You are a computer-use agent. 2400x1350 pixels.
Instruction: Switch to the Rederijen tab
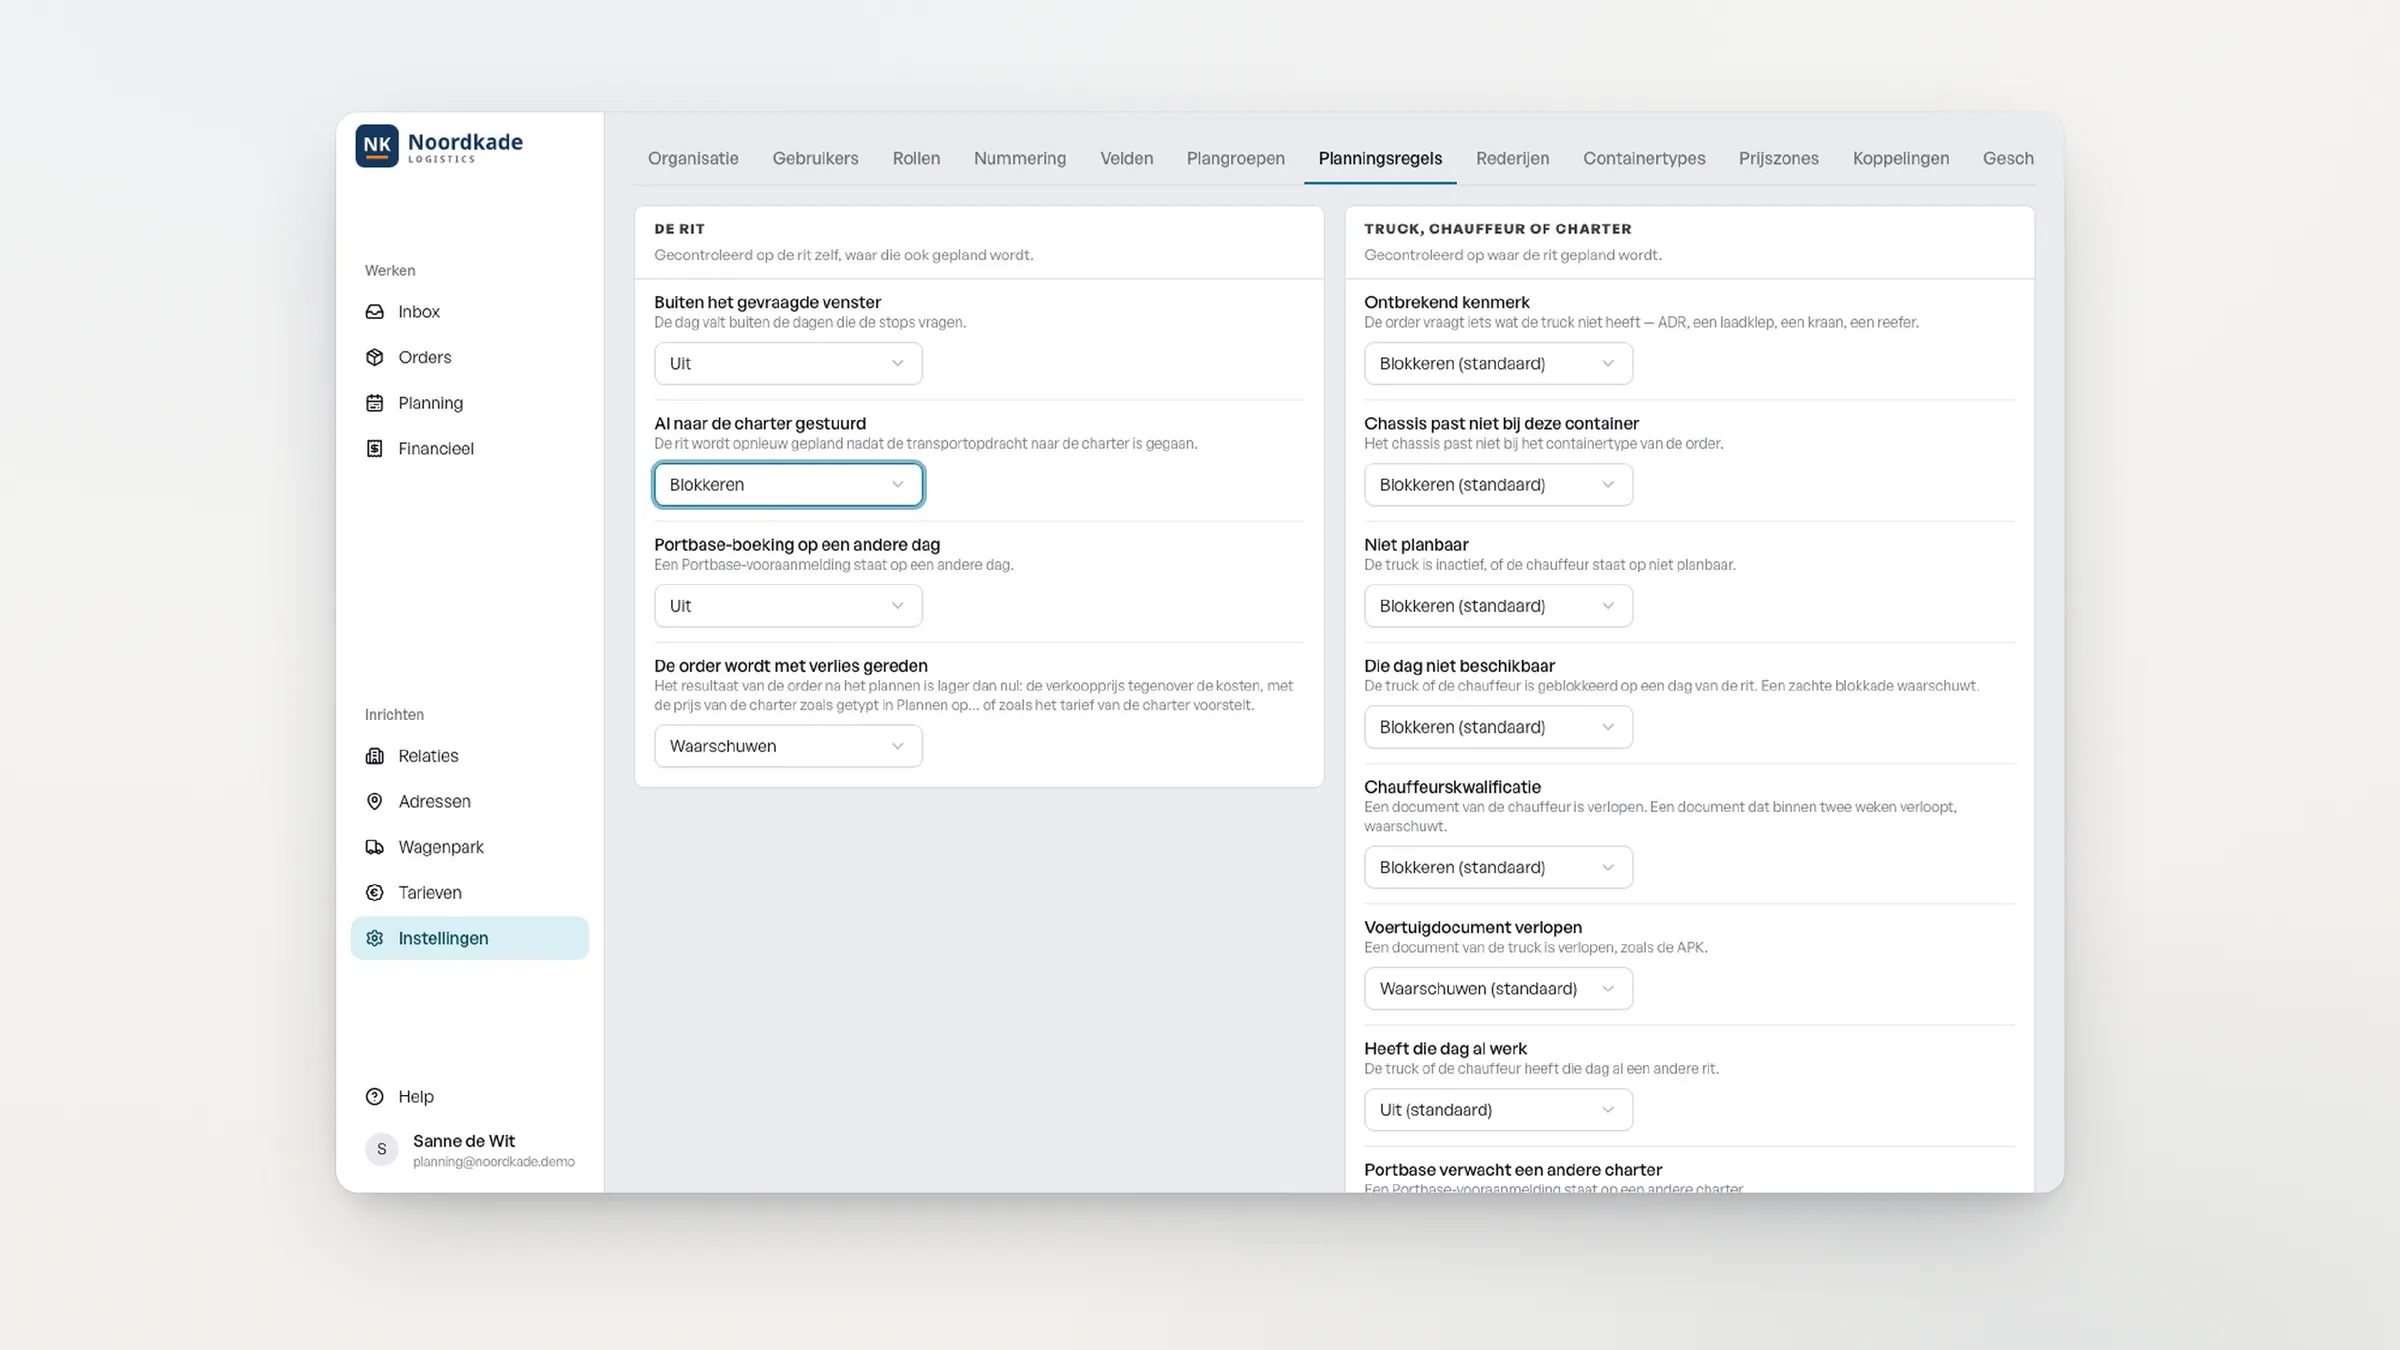tap(1512, 158)
